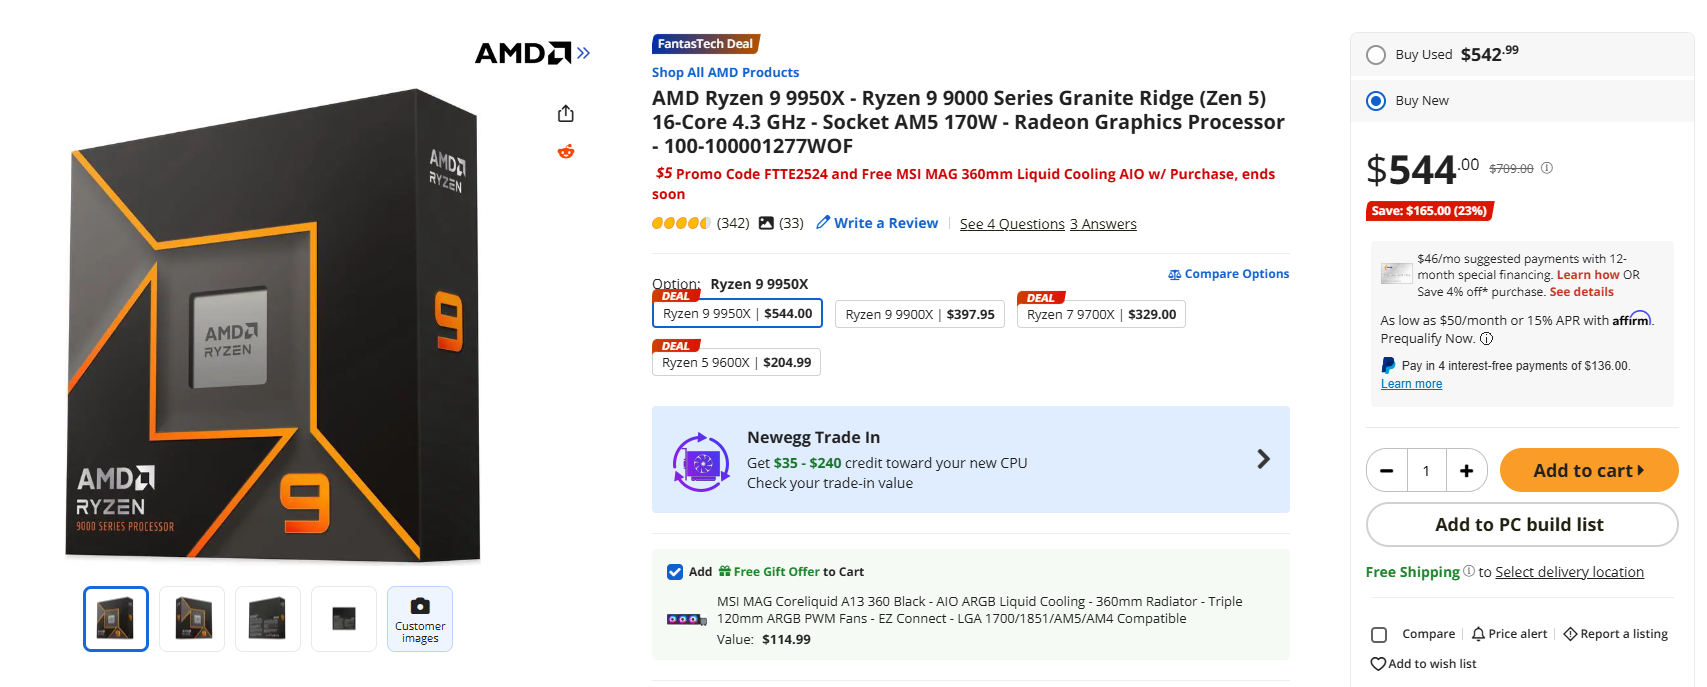
Task: Click the double-arrow chevron beside the AMD logo
Action: coord(583,53)
